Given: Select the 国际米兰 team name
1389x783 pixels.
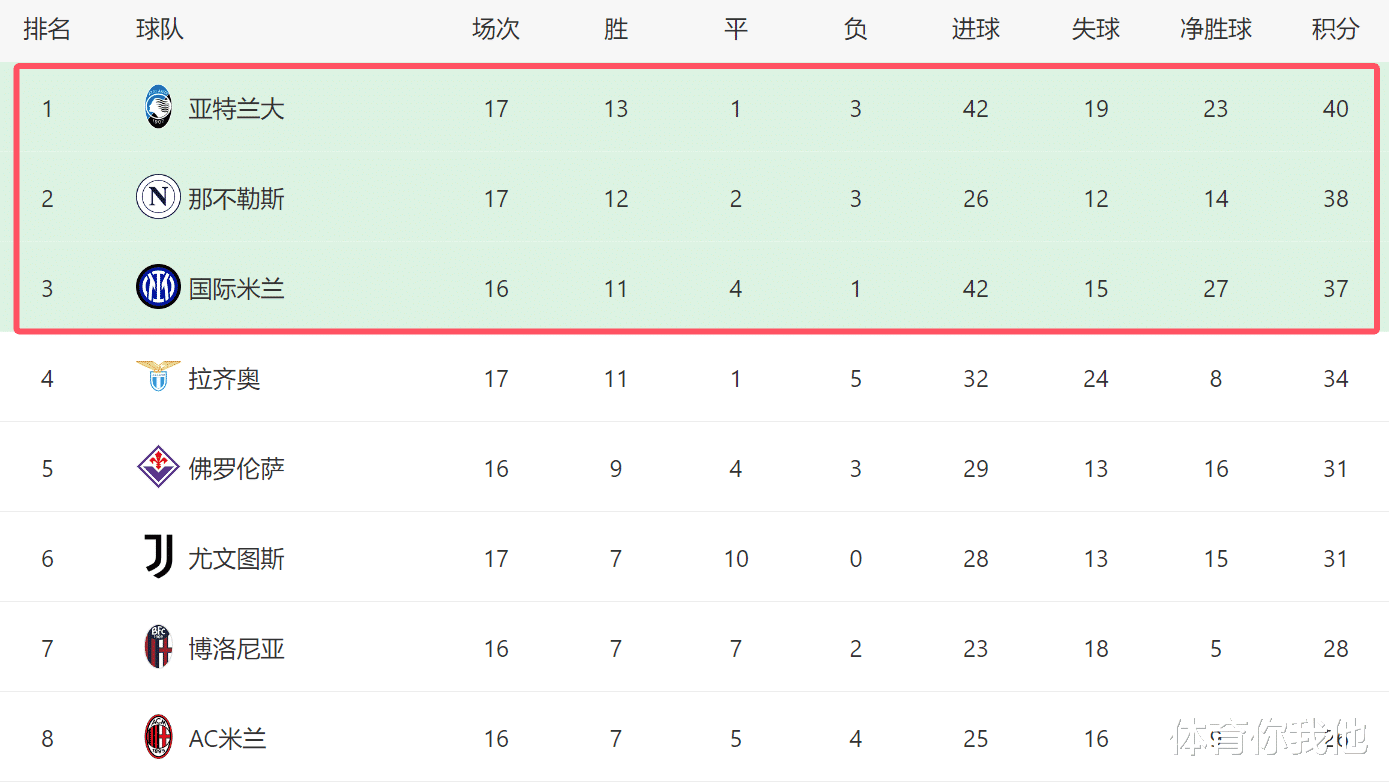Looking at the screenshot, I should point(236,289).
